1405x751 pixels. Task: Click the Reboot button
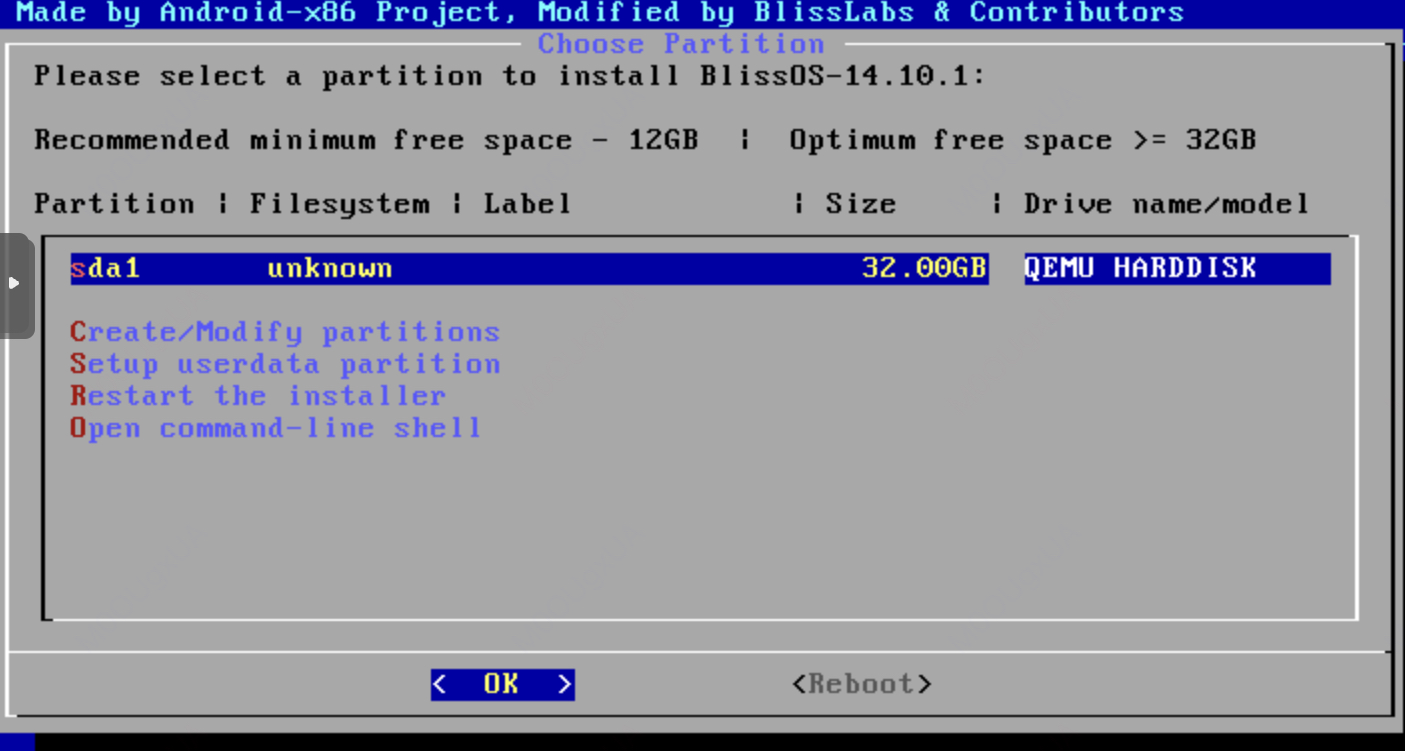(862, 684)
